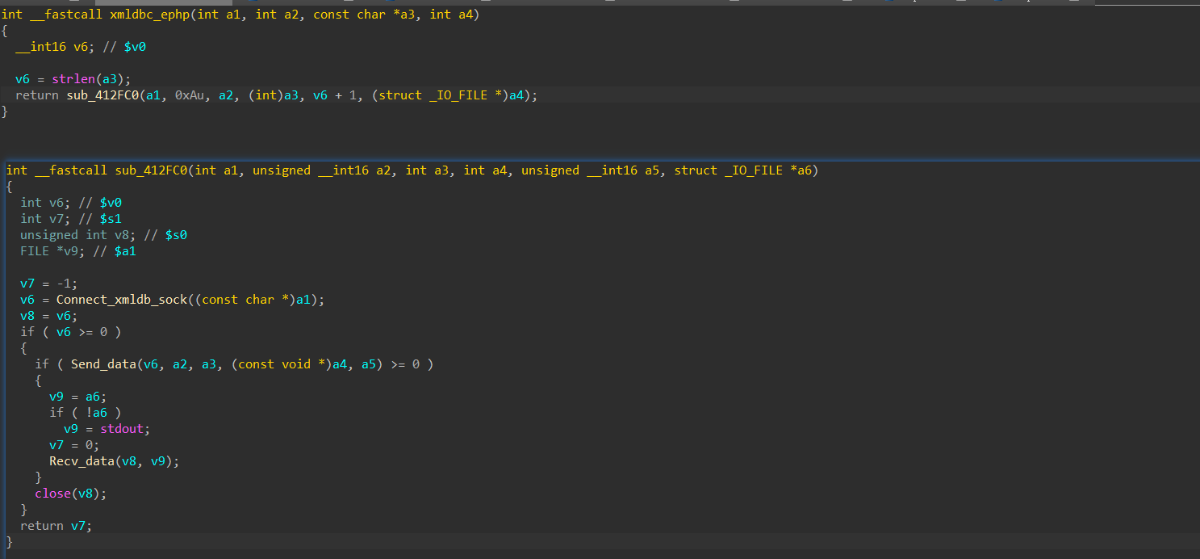Click the 'v9 = a6;' assignment line
This screenshot has height=559, width=1200.
tap(78, 396)
